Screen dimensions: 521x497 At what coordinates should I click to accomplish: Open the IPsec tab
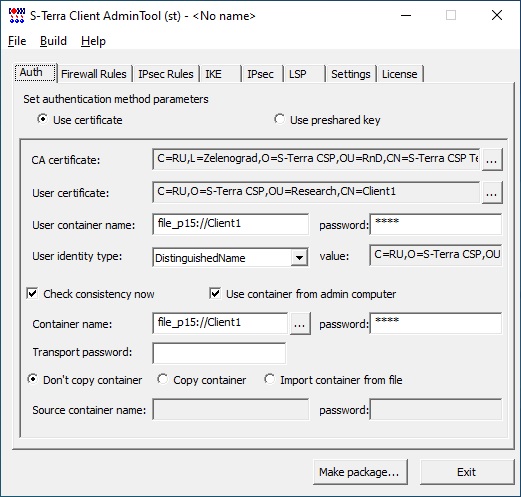click(x=262, y=74)
